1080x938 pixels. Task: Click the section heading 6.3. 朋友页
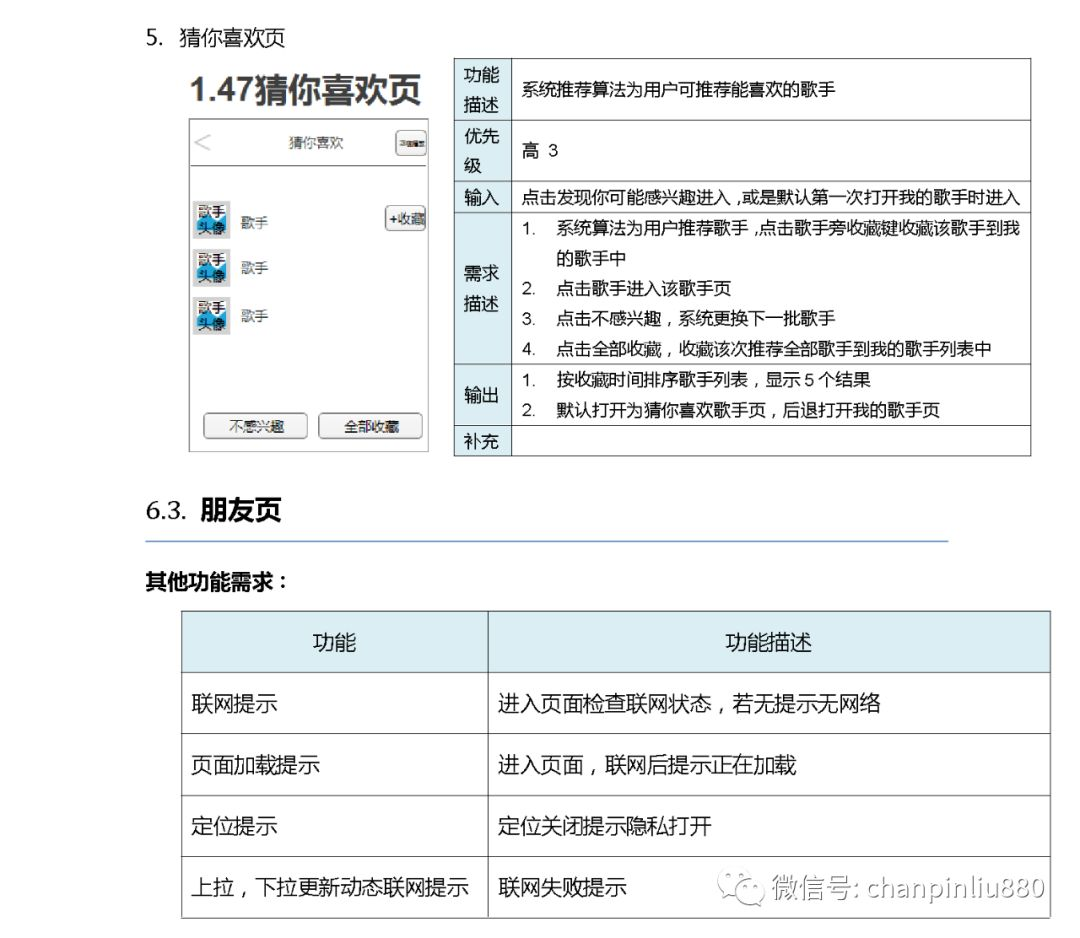coord(214,510)
